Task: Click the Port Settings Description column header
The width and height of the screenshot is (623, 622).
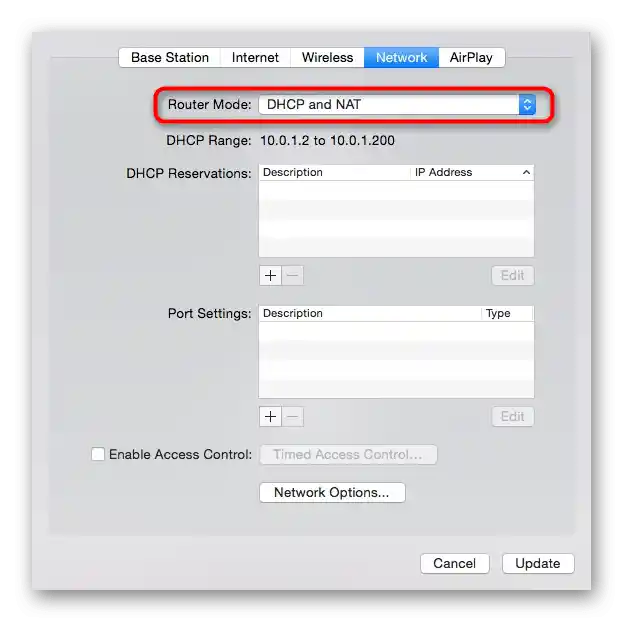Action: (x=370, y=314)
